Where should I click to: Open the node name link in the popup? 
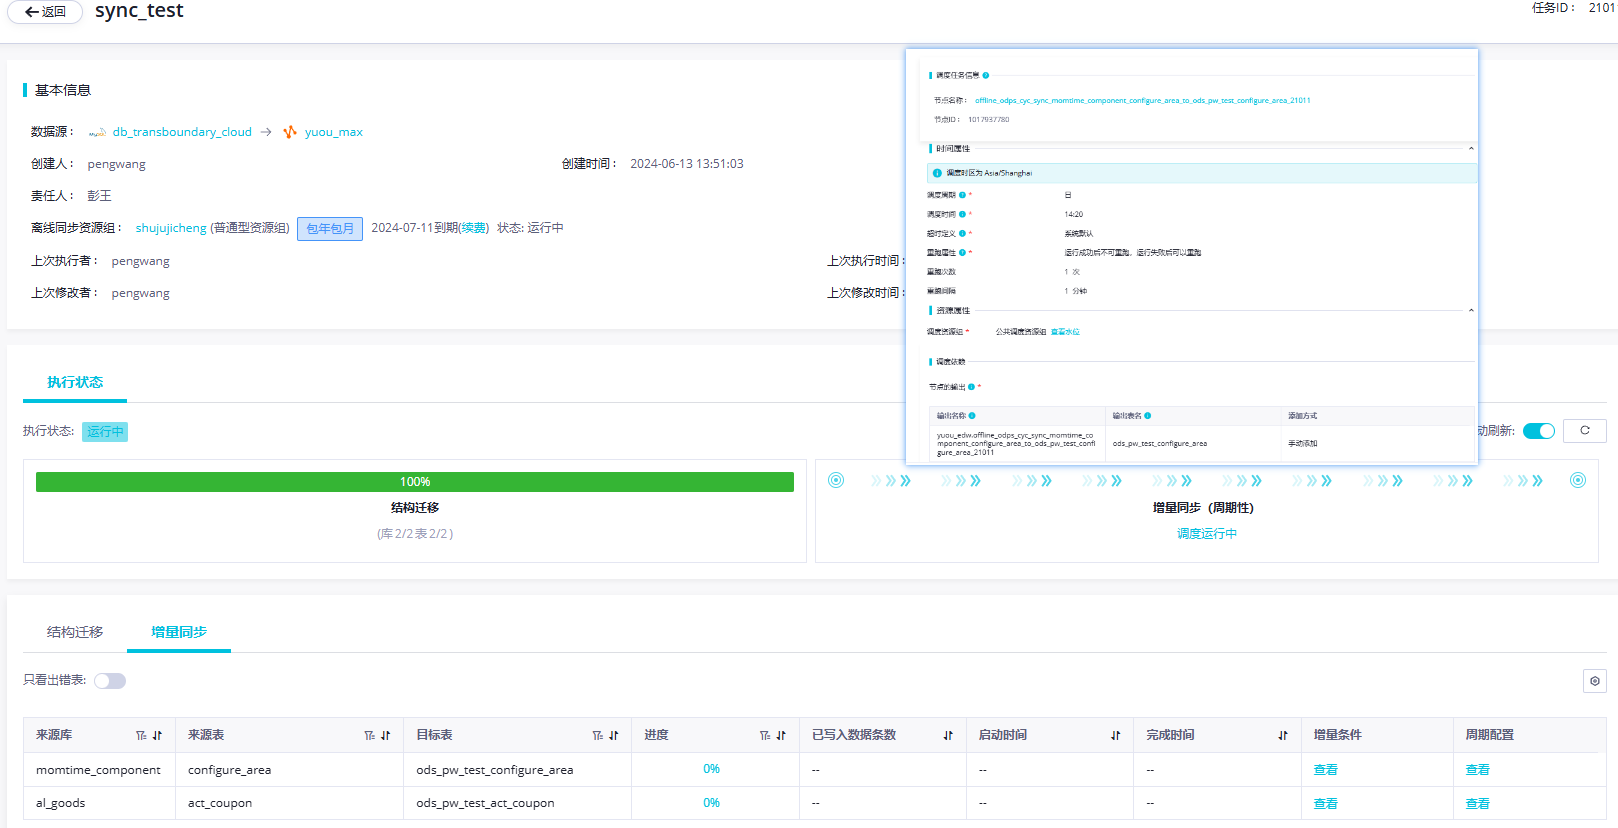tap(1142, 100)
